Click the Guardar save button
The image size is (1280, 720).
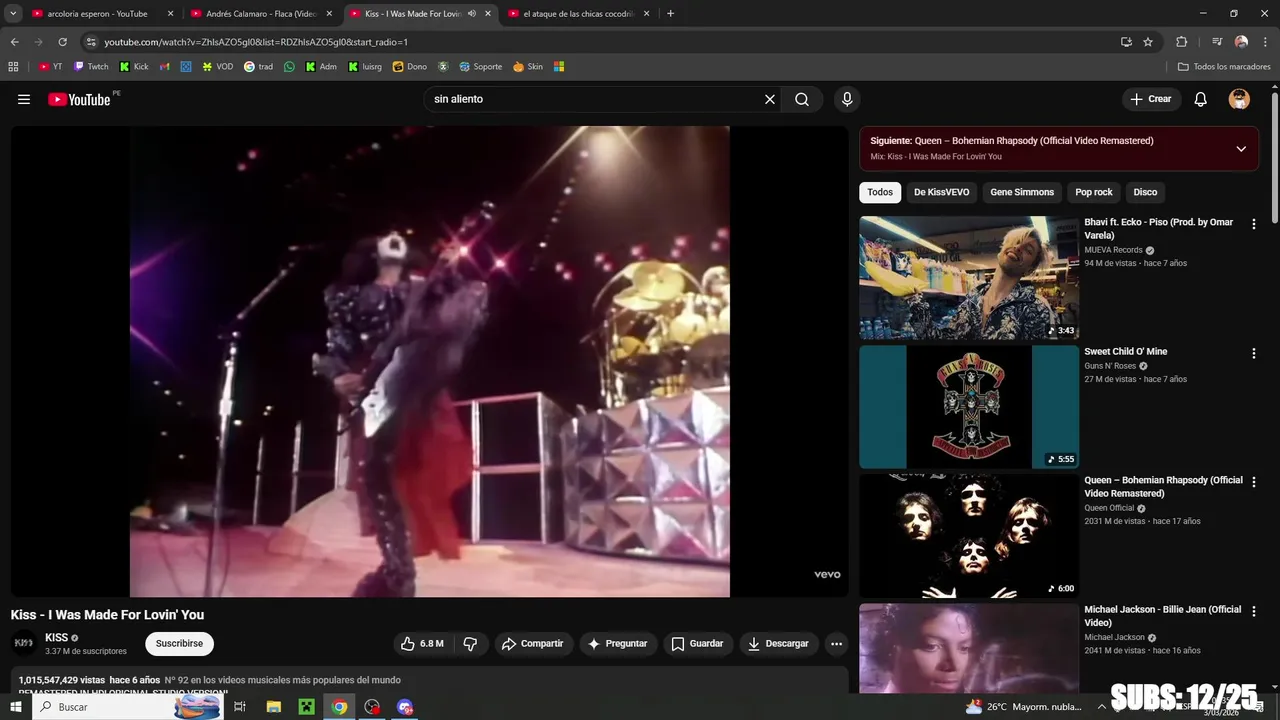pyautogui.click(x=697, y=644)
